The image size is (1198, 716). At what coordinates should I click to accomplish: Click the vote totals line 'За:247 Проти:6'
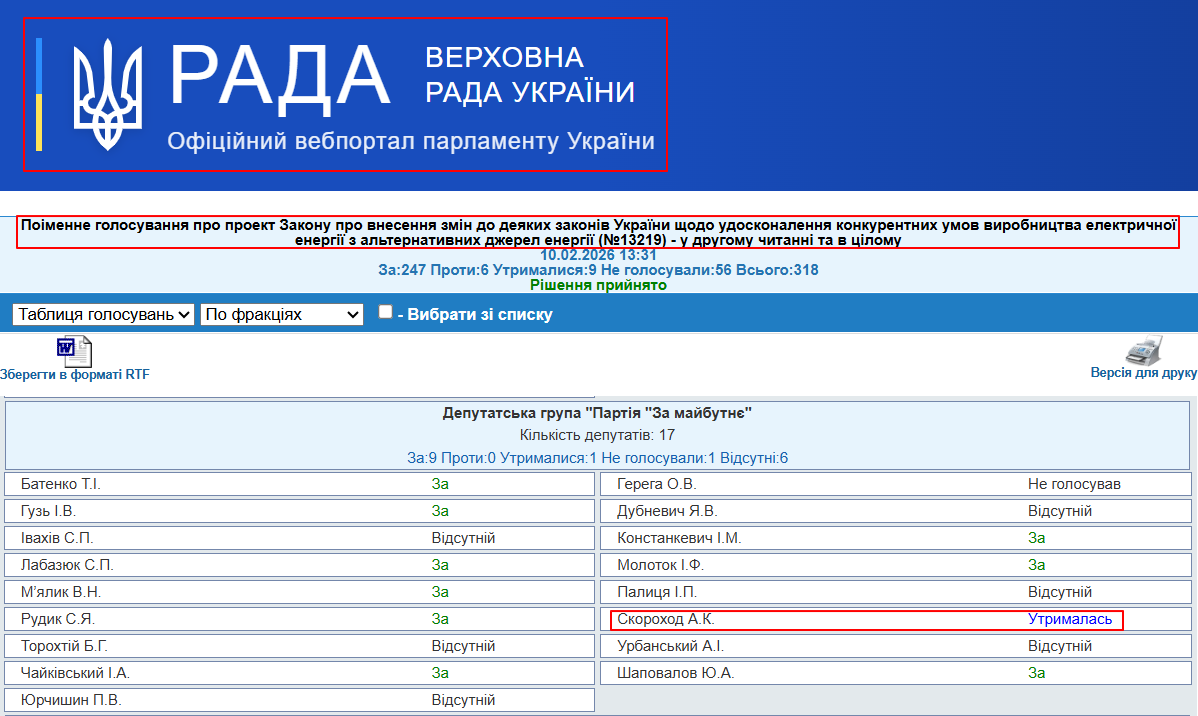pyautogui.click(x=598, y=270)
